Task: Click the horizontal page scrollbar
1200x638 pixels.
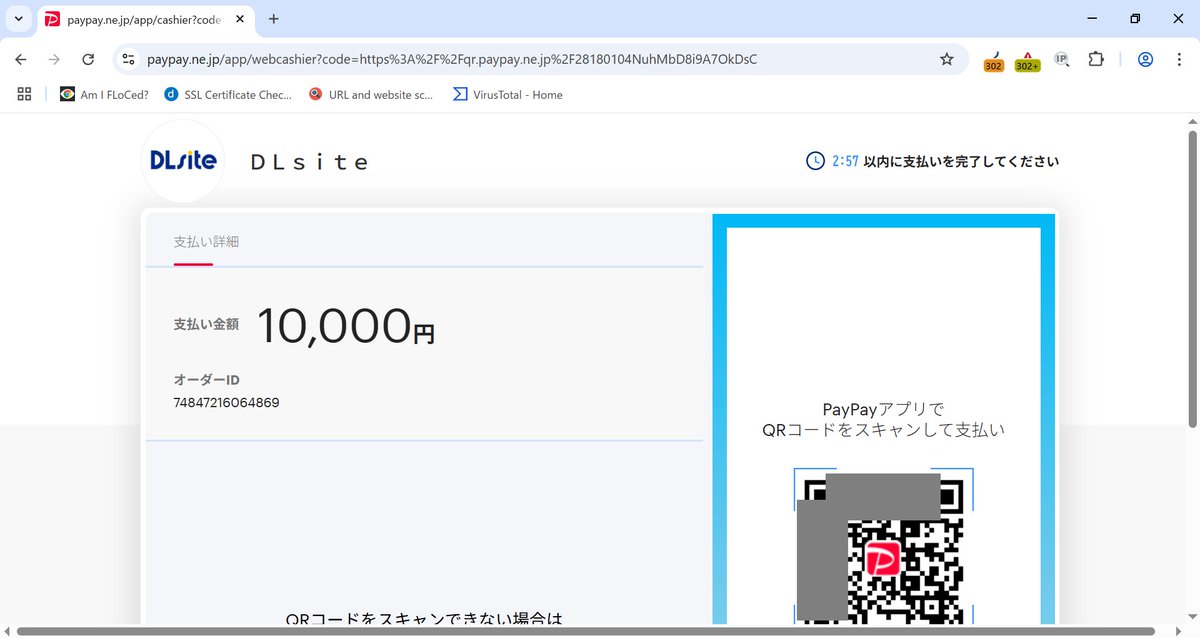Action: tap(585, 631)
